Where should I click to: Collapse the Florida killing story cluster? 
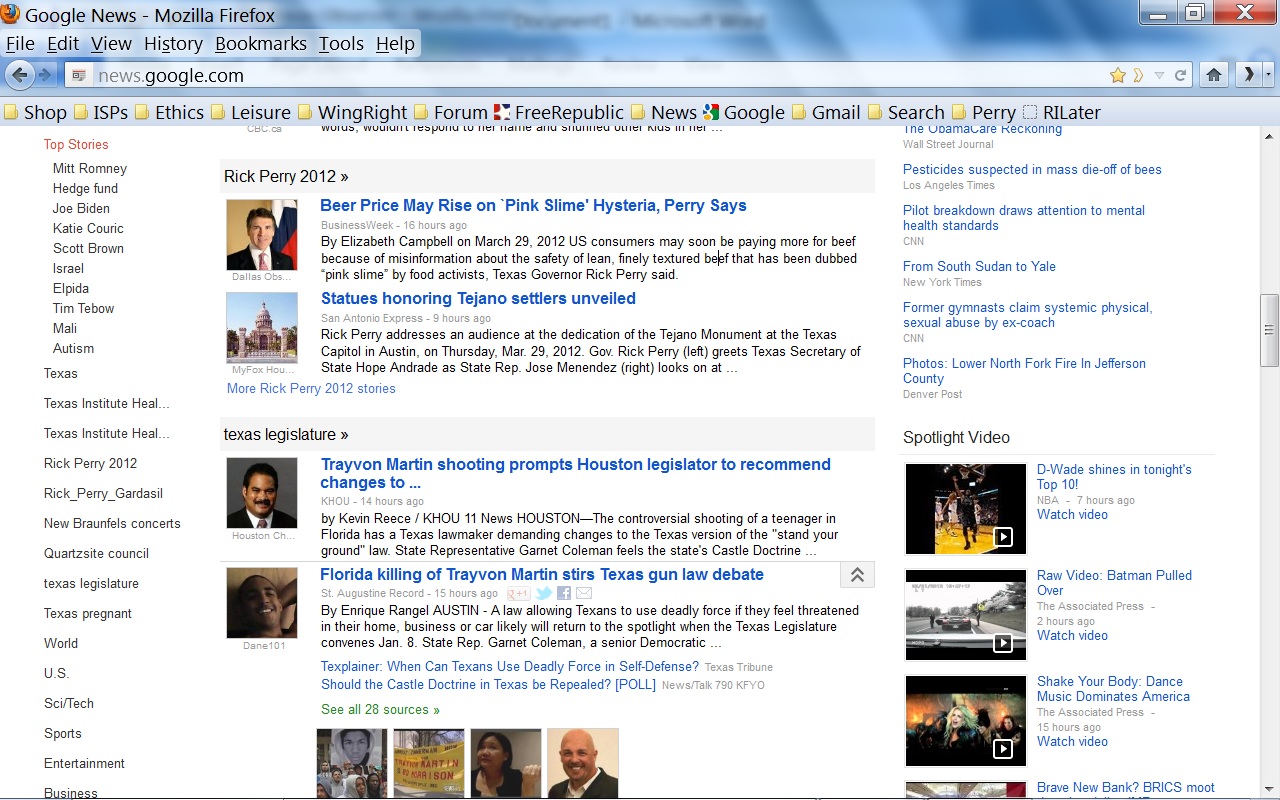coord(857,575)
